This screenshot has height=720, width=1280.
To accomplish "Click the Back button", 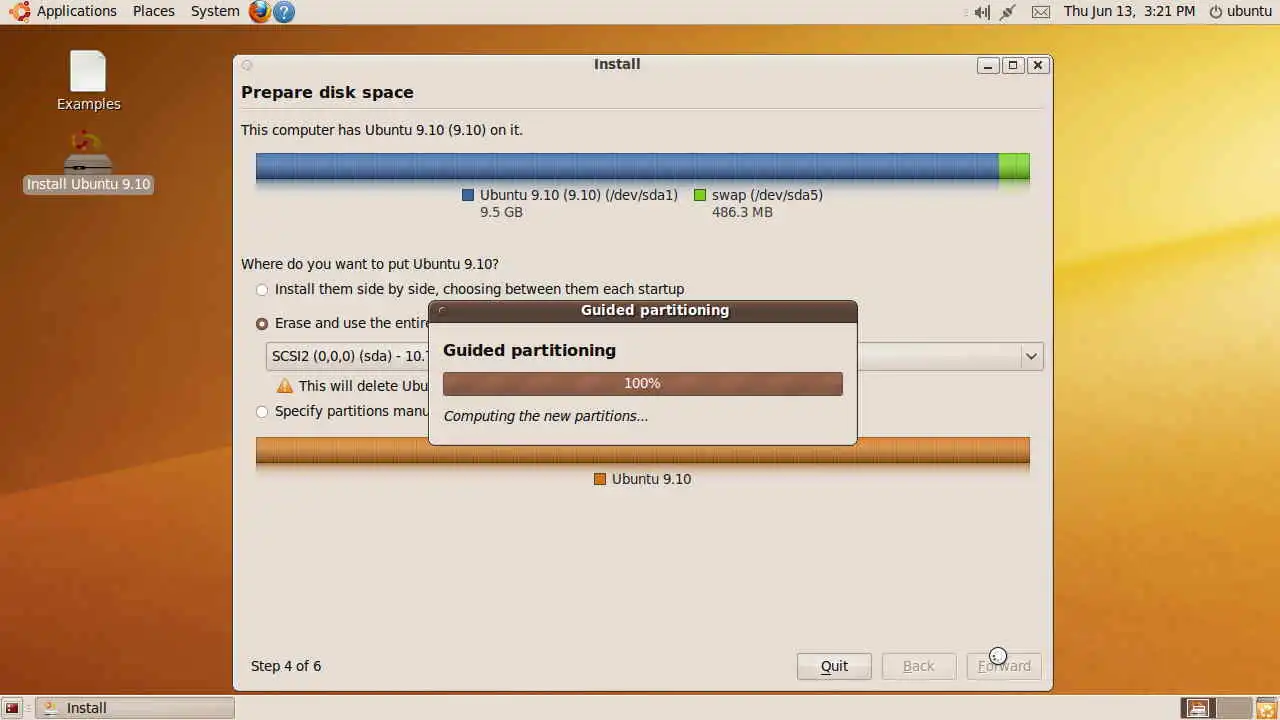I will pos(919,666).
